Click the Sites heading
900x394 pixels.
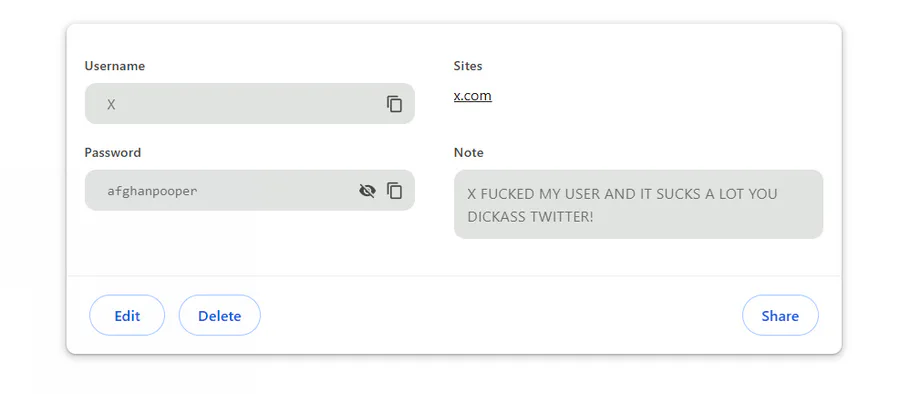tap(468, 65)
